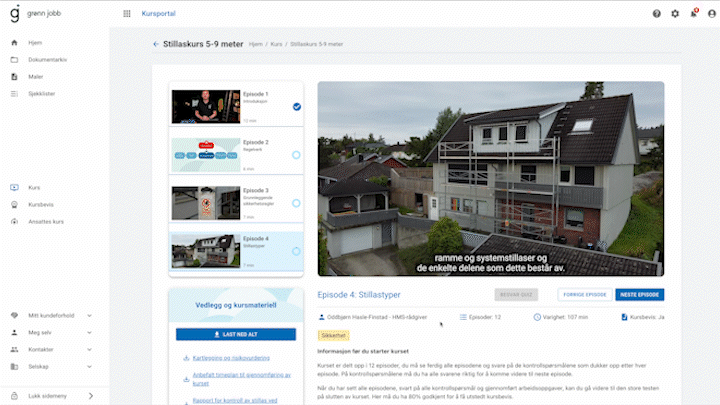This screenshot has height=405, width=720.
Task: Click the Vedlegg og kursmateriell heading
Action: click(x=236, y=305)
